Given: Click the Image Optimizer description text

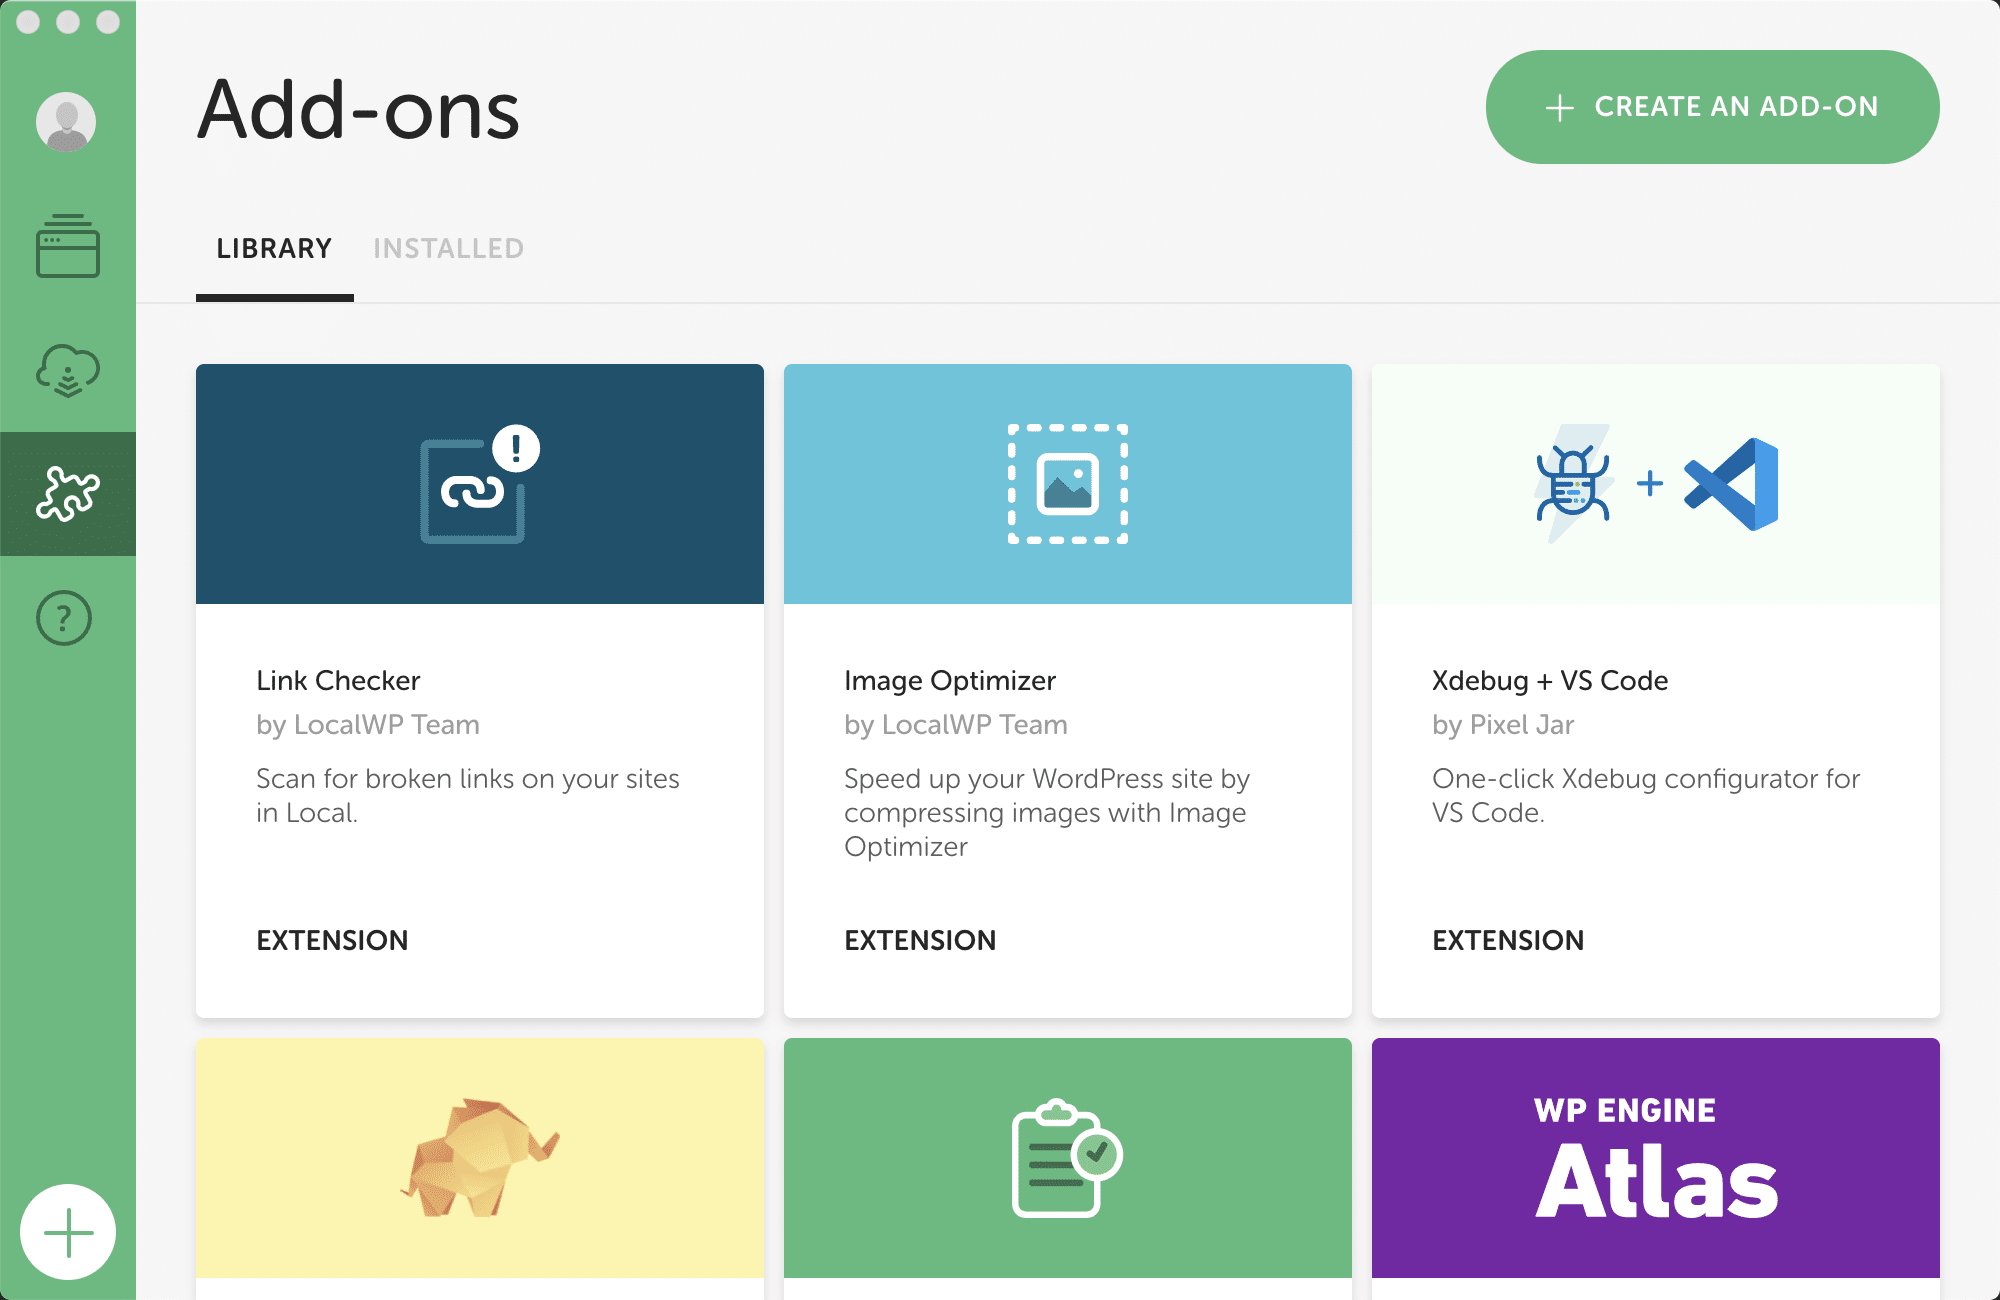Looking at the screenshot, I should tap(1046, 812).
